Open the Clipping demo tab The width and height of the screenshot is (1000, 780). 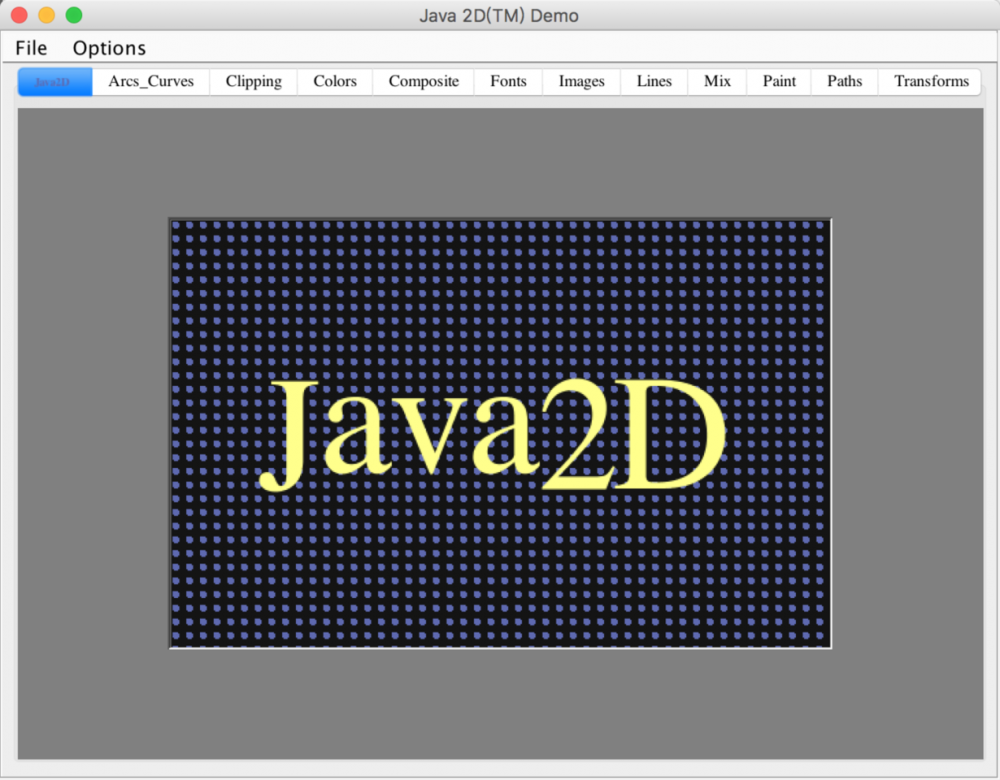(253, 81)
